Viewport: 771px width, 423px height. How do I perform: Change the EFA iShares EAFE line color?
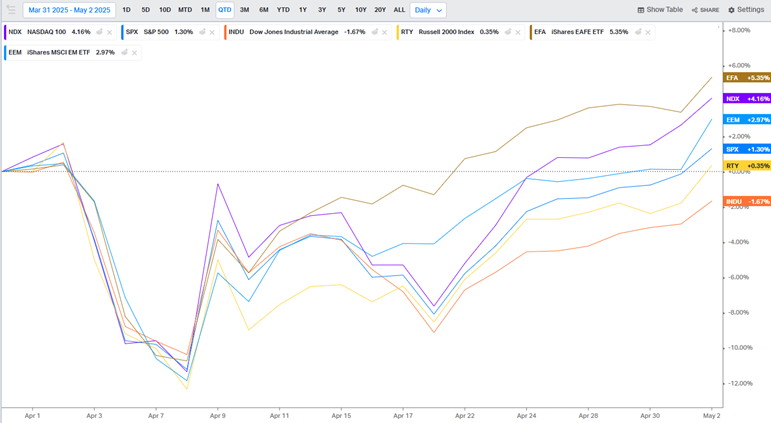(638, 32)
